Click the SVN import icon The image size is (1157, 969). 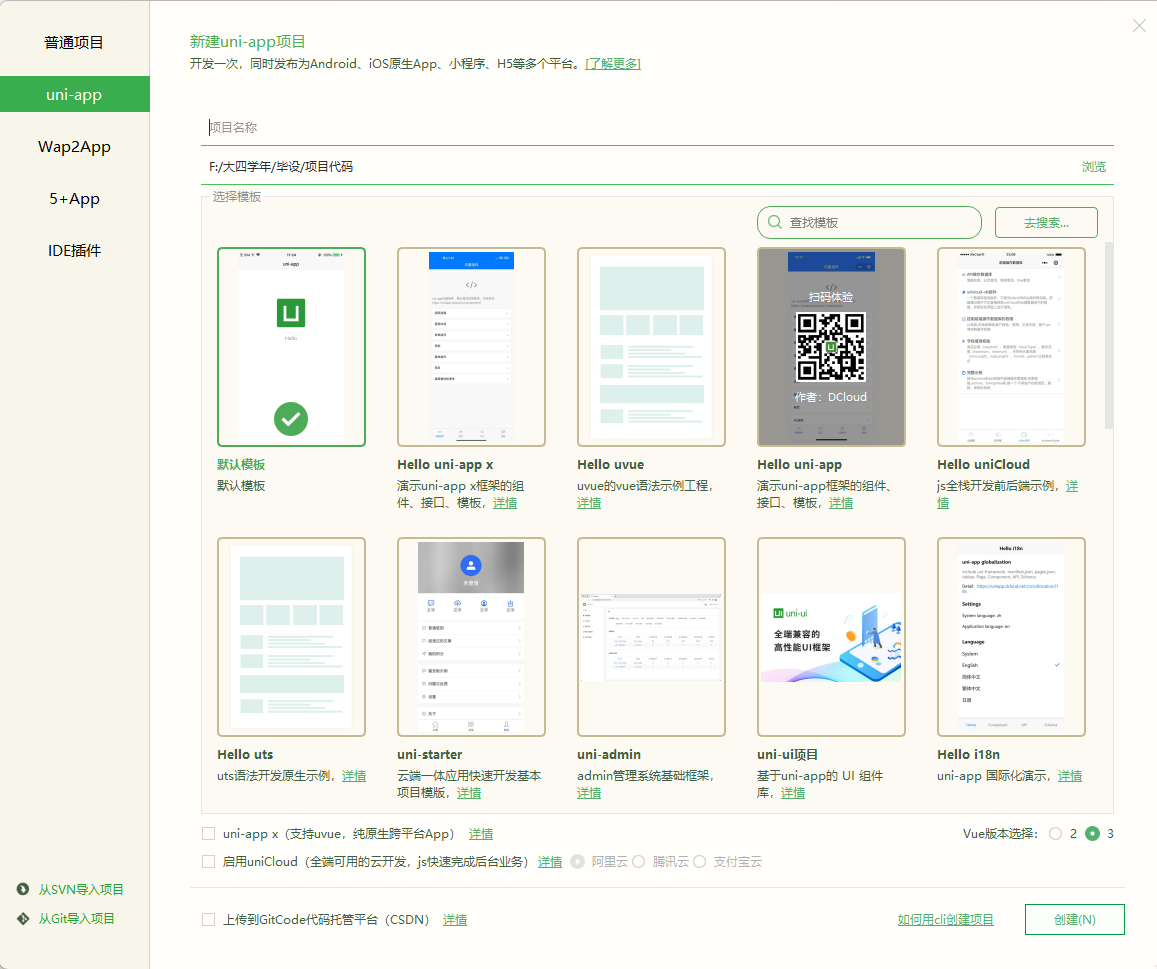coord(24,889)
